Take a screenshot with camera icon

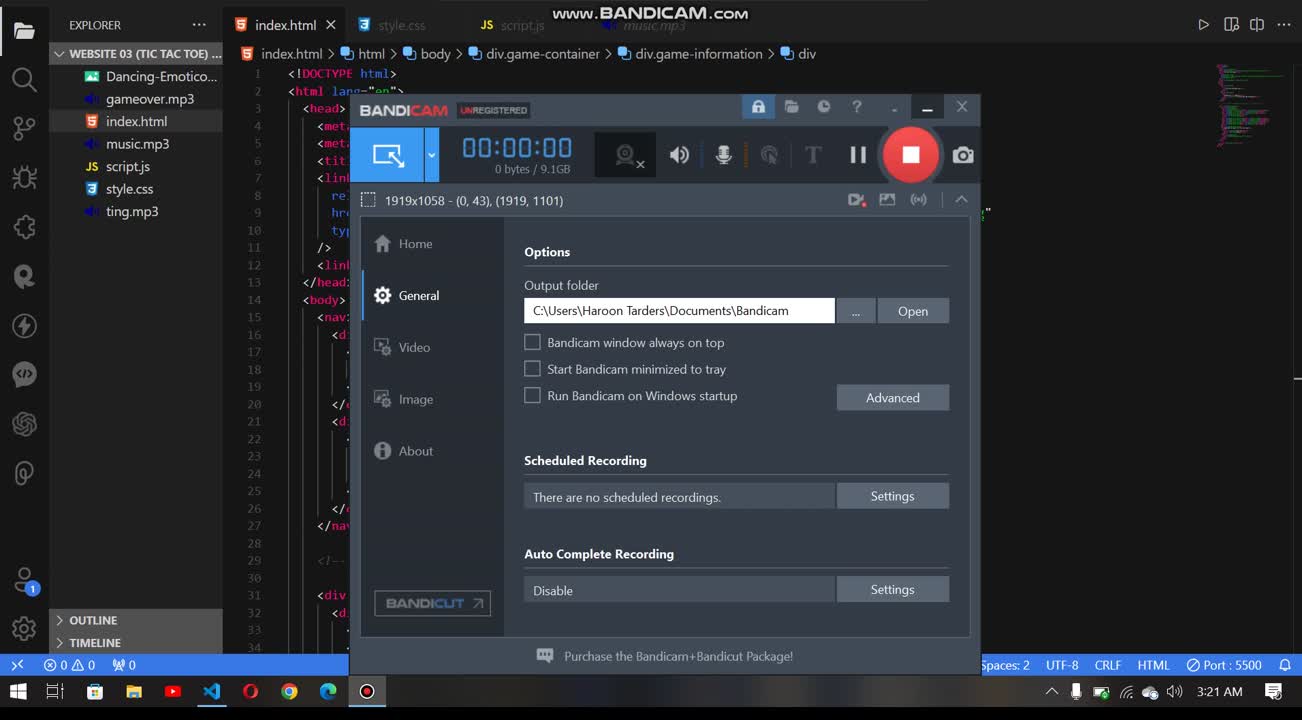(962, 155)
